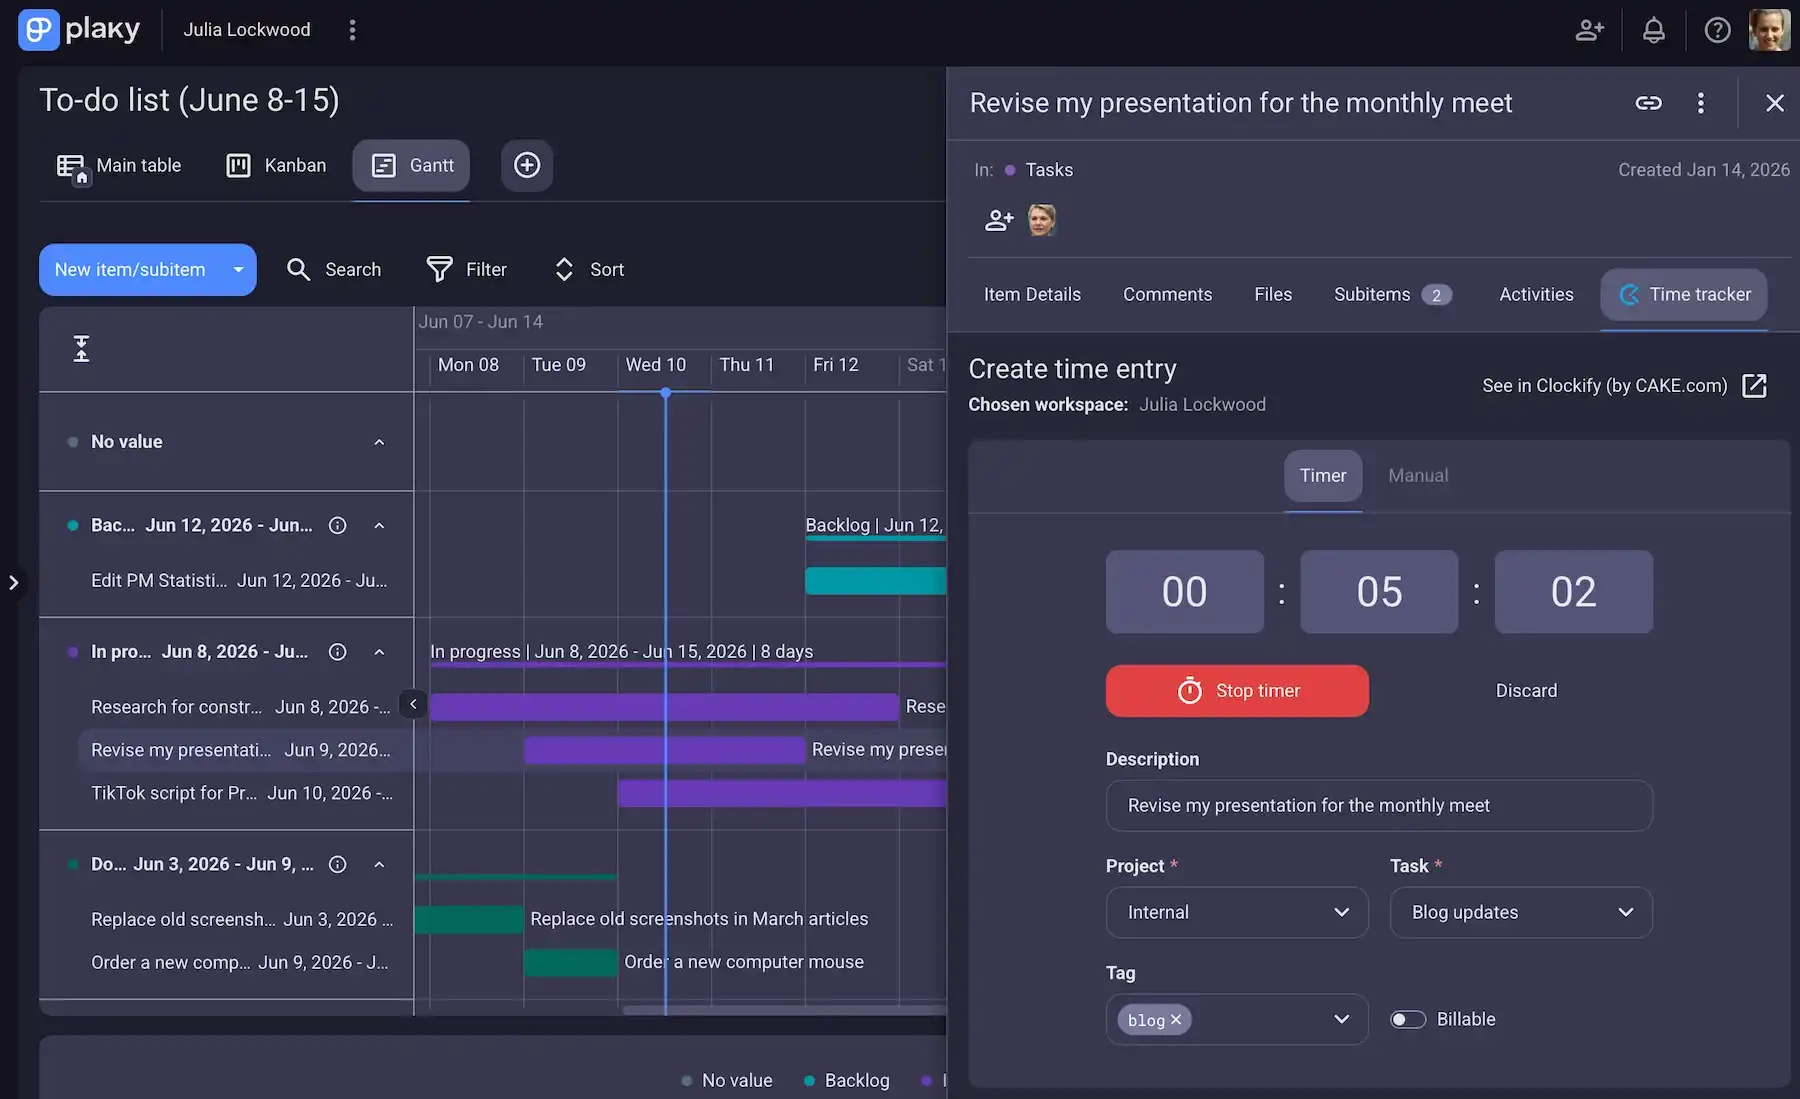Click the collapse-all rows icon in Gantt header
Screen dimensions: 1800x1099
pyautogui.click(x=81, y=349)
